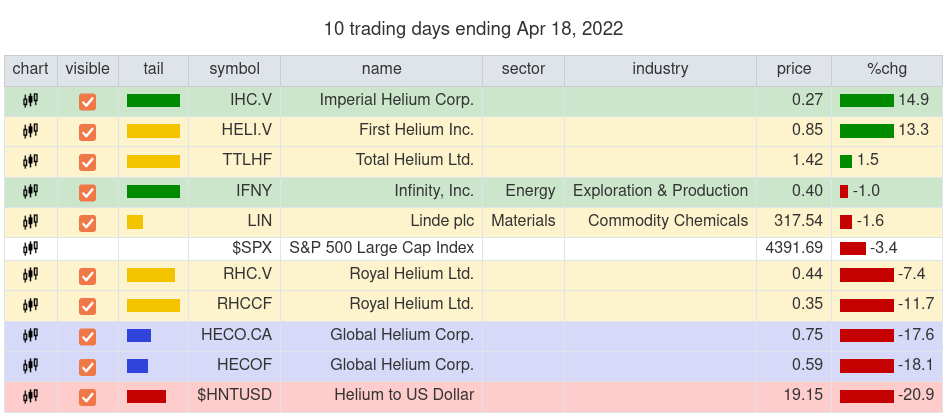This screenshot has width=950, height=418.
Task: Click the S&P 500 Large Cap Index row
Action: [381, 248]
